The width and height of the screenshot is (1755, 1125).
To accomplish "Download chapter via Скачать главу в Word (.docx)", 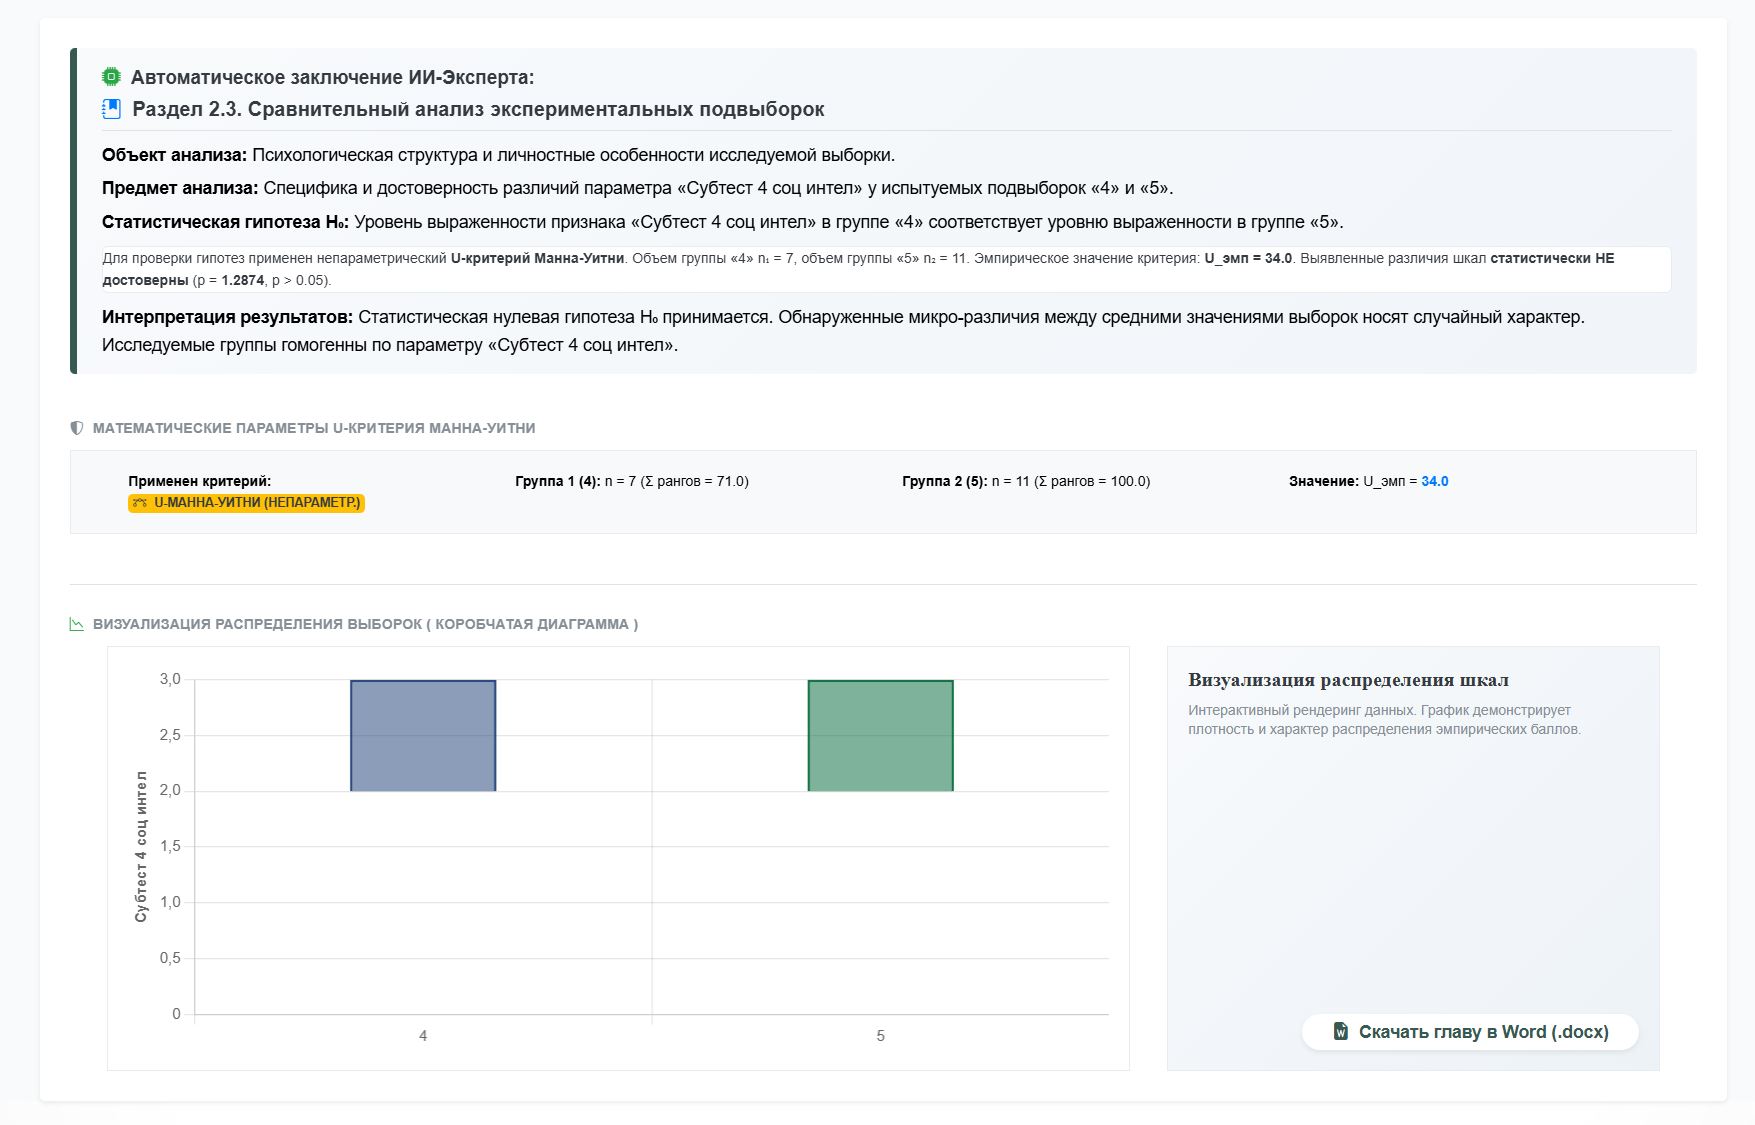I will [1470, 1032].
